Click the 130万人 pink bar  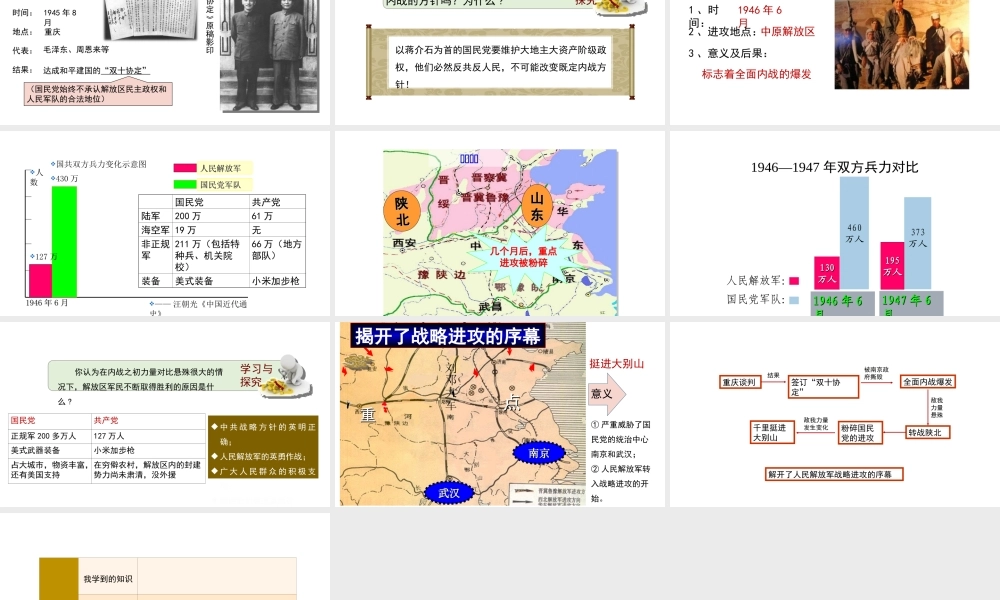(x=827, y=273)
